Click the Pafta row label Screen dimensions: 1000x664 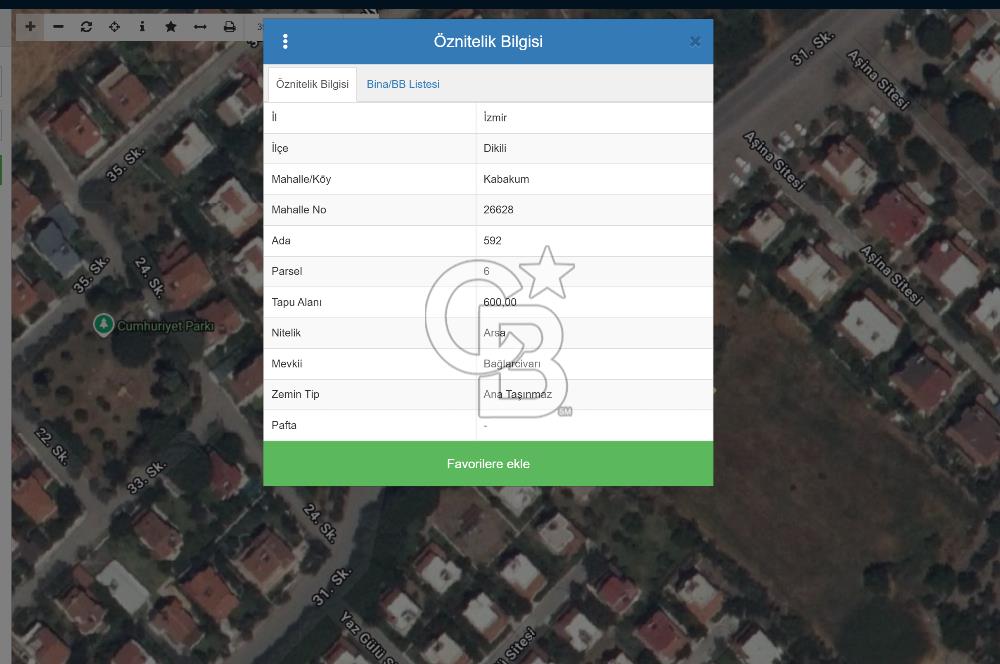284,425
